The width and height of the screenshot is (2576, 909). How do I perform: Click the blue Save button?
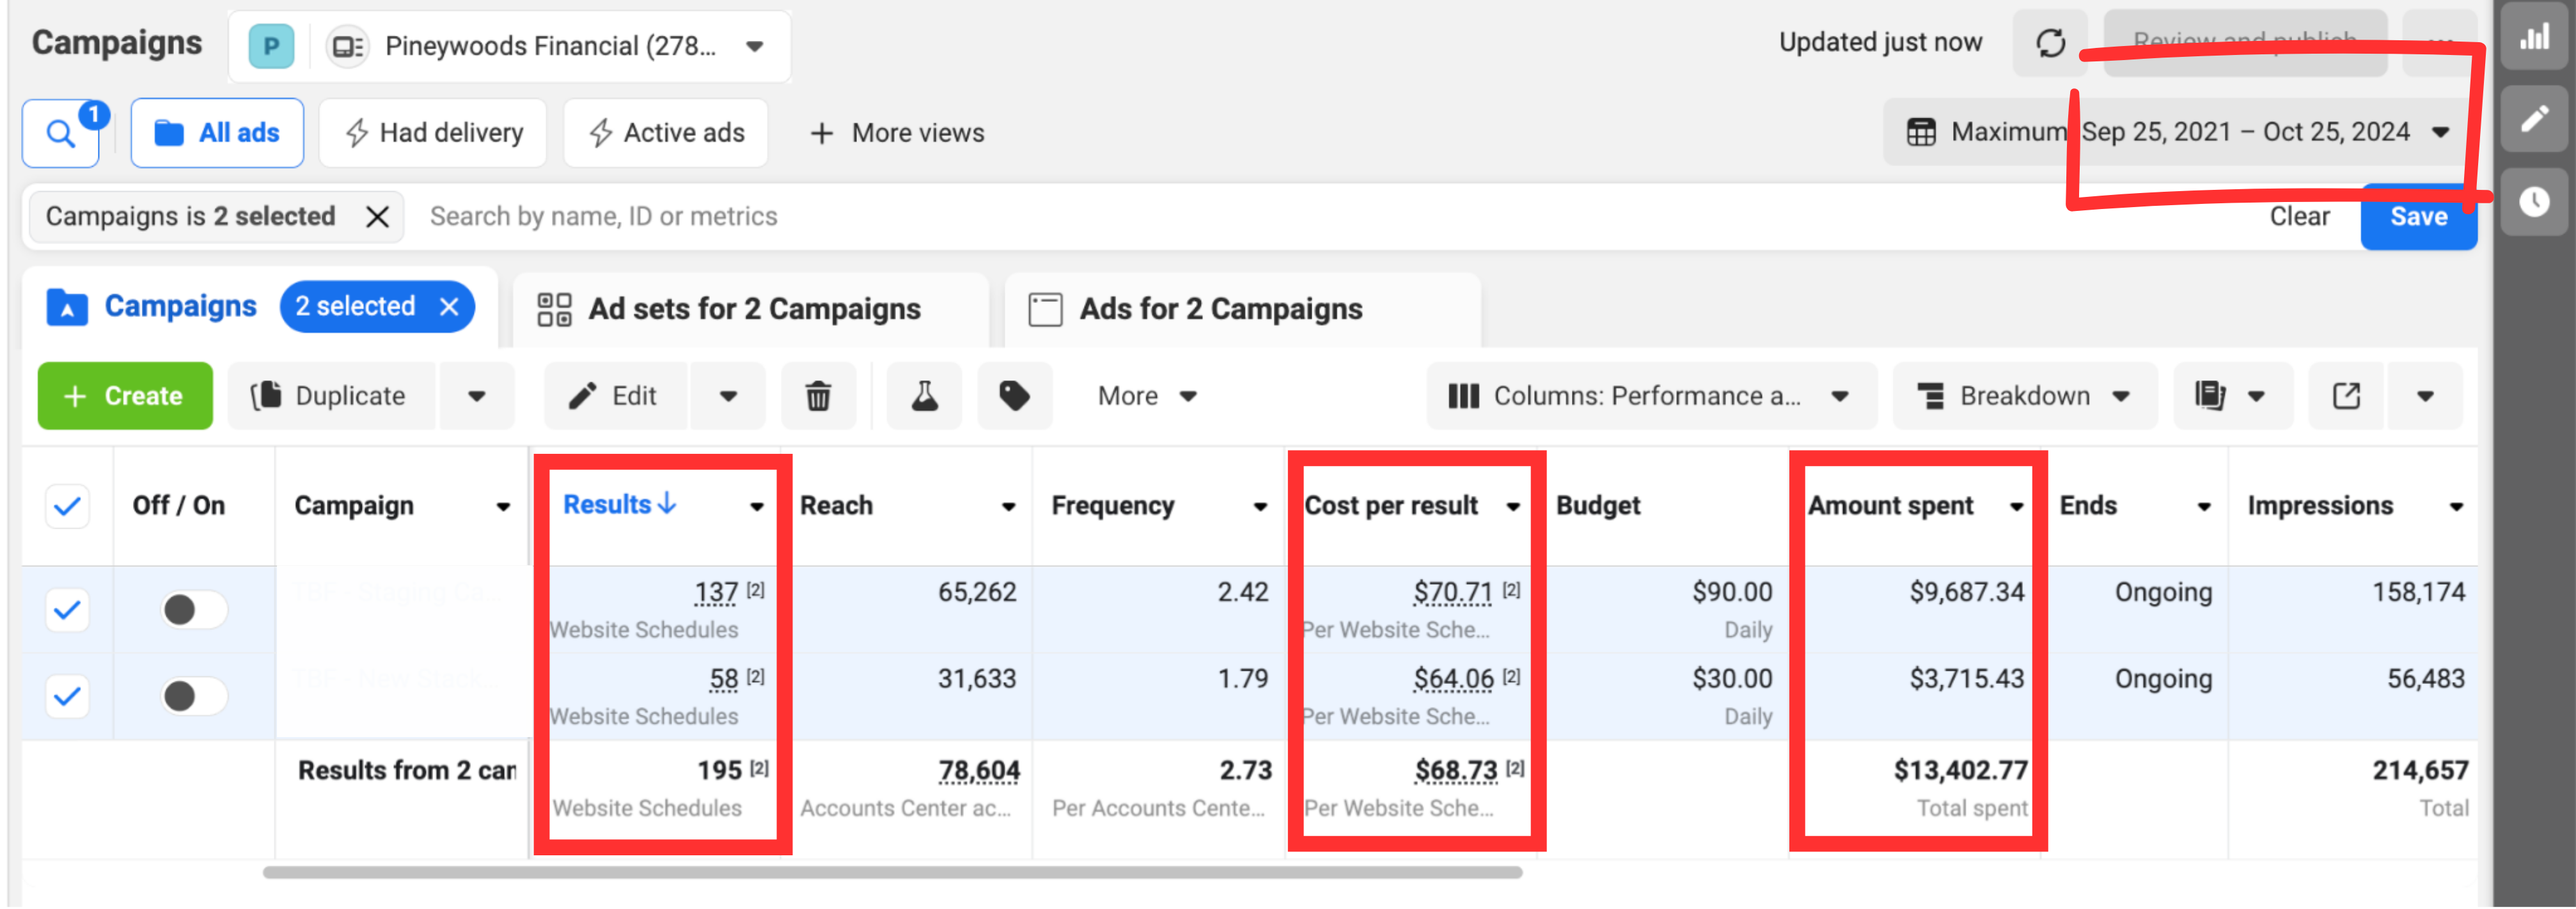(x=2418, y=217)
